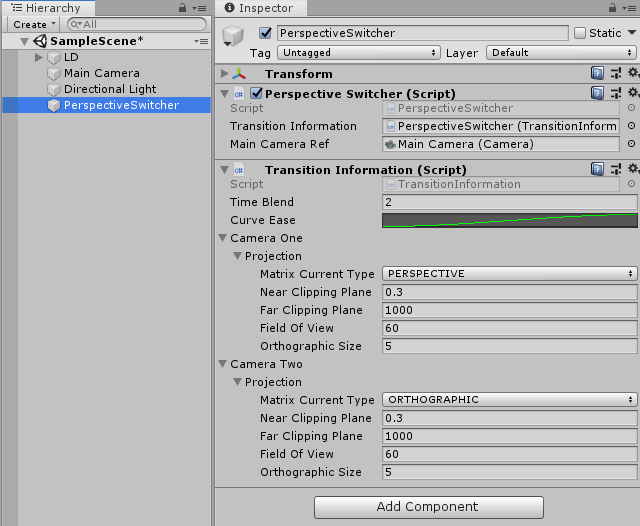This screenshot has width=640, height=526.
Task: Click the Unity logo beside SampleScene
Action: (40, 41)
